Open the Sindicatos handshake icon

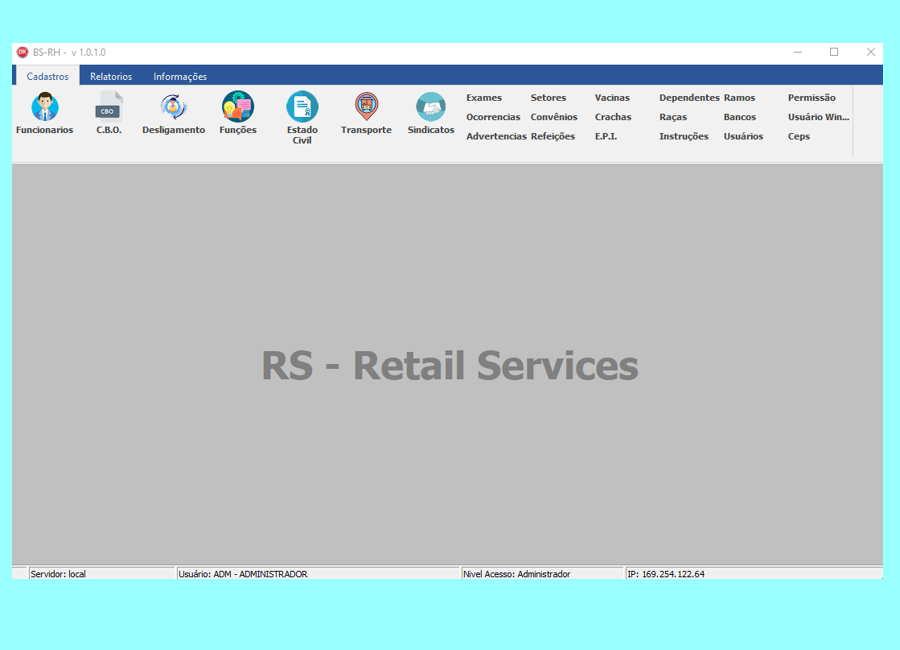[x=431, y=106]
